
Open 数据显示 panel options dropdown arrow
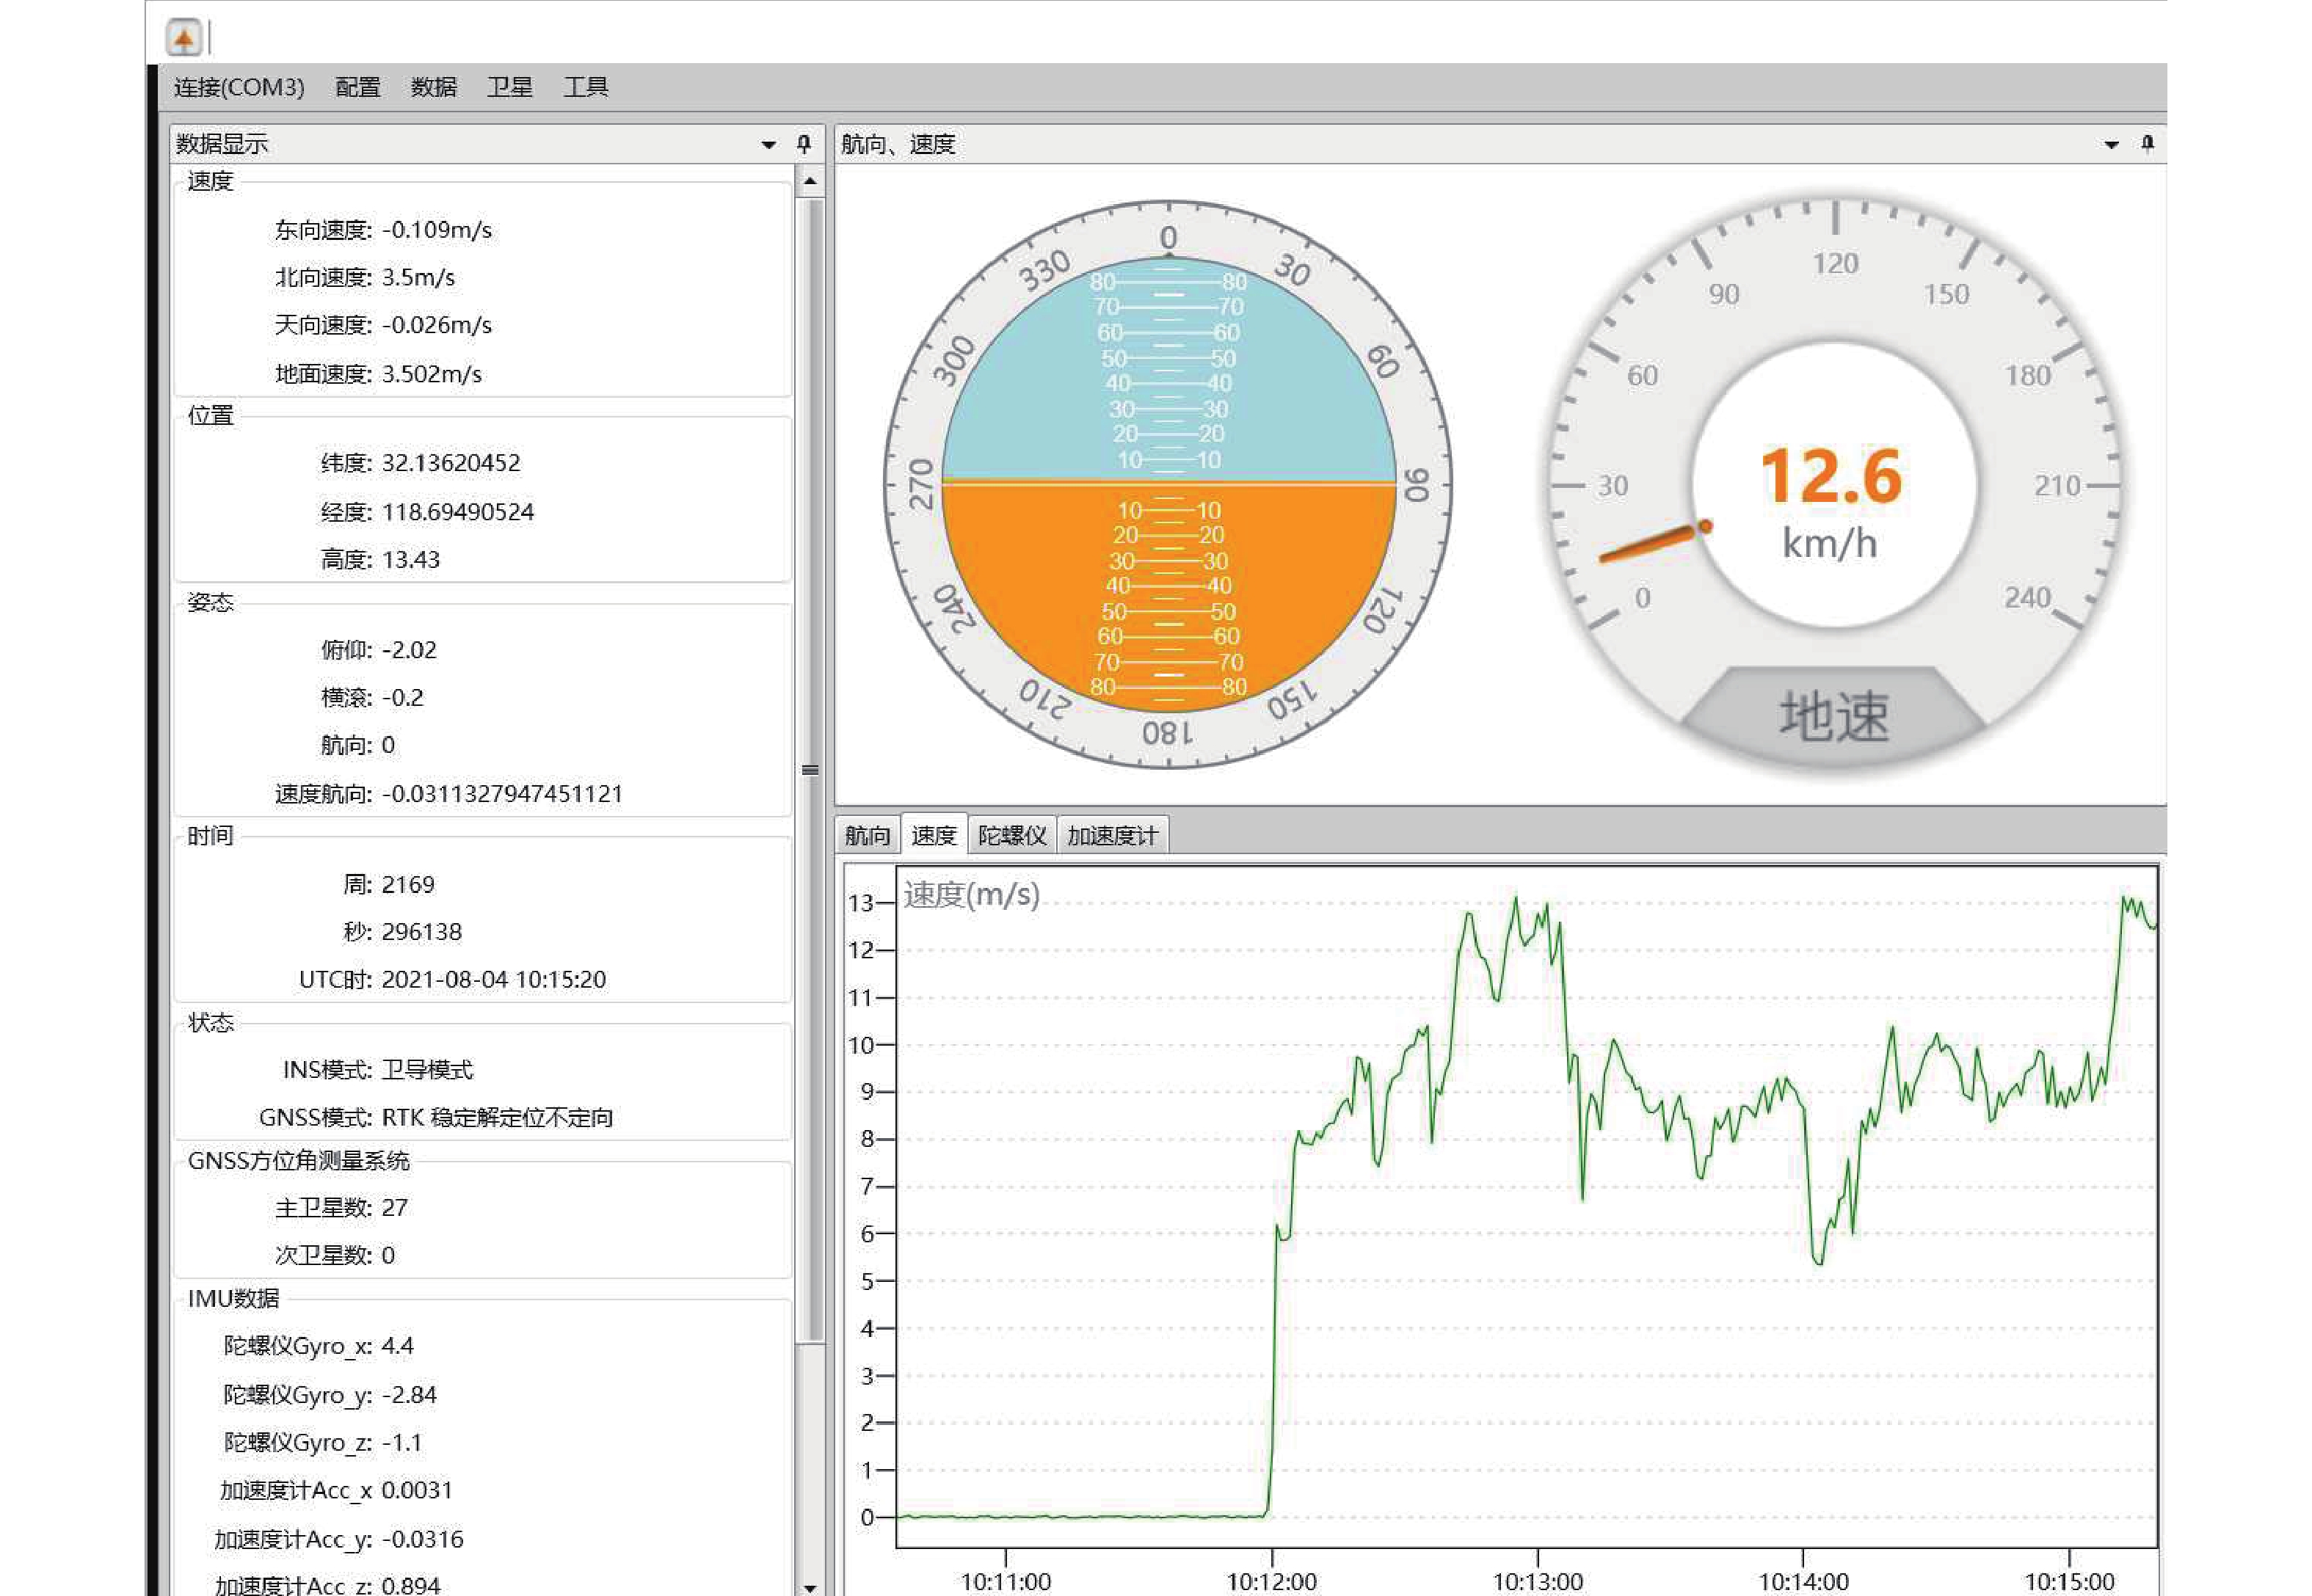click(768, 145)
